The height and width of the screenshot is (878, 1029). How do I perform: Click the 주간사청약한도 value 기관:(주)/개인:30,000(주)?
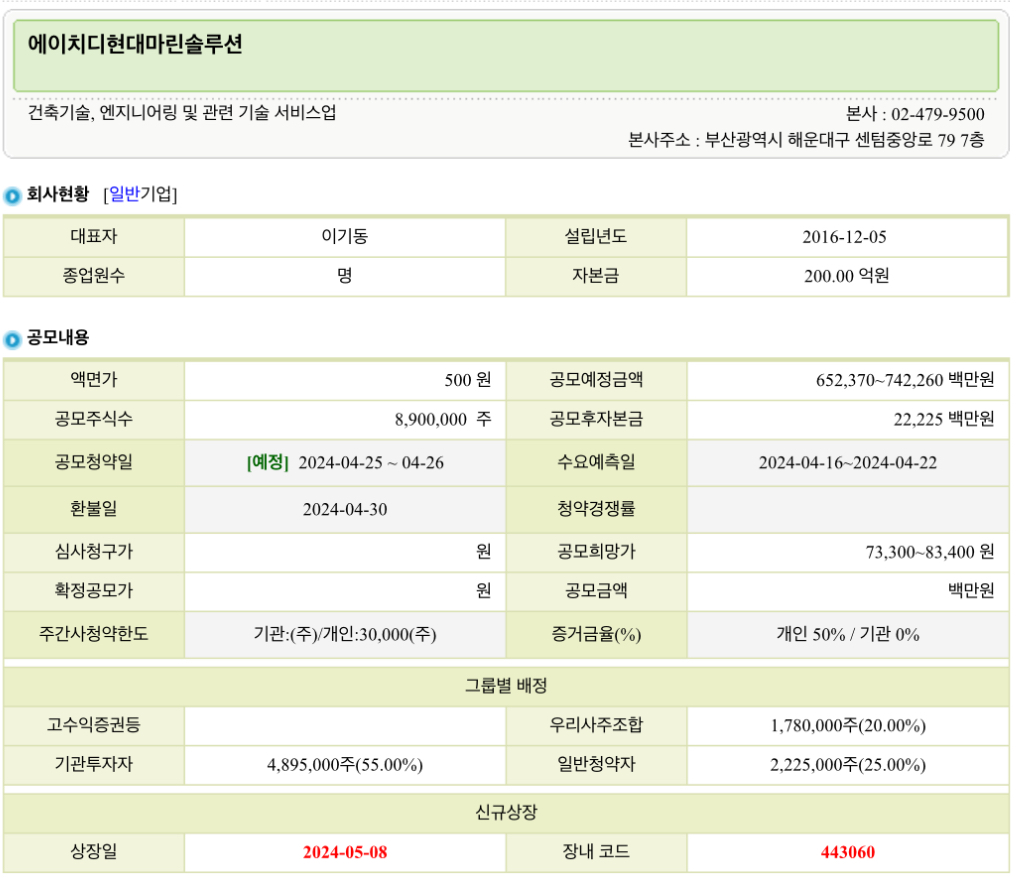point(345,635)
